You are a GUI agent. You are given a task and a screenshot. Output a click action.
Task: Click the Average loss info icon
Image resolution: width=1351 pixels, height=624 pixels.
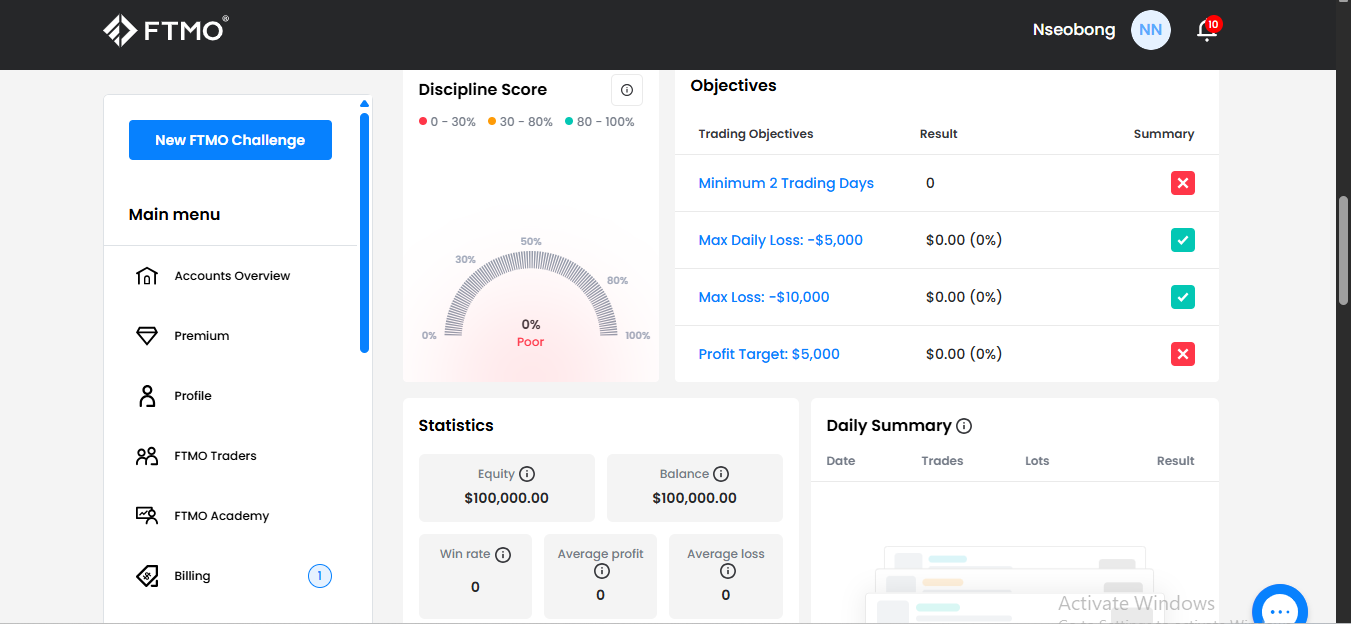click(x=727, y=571)
